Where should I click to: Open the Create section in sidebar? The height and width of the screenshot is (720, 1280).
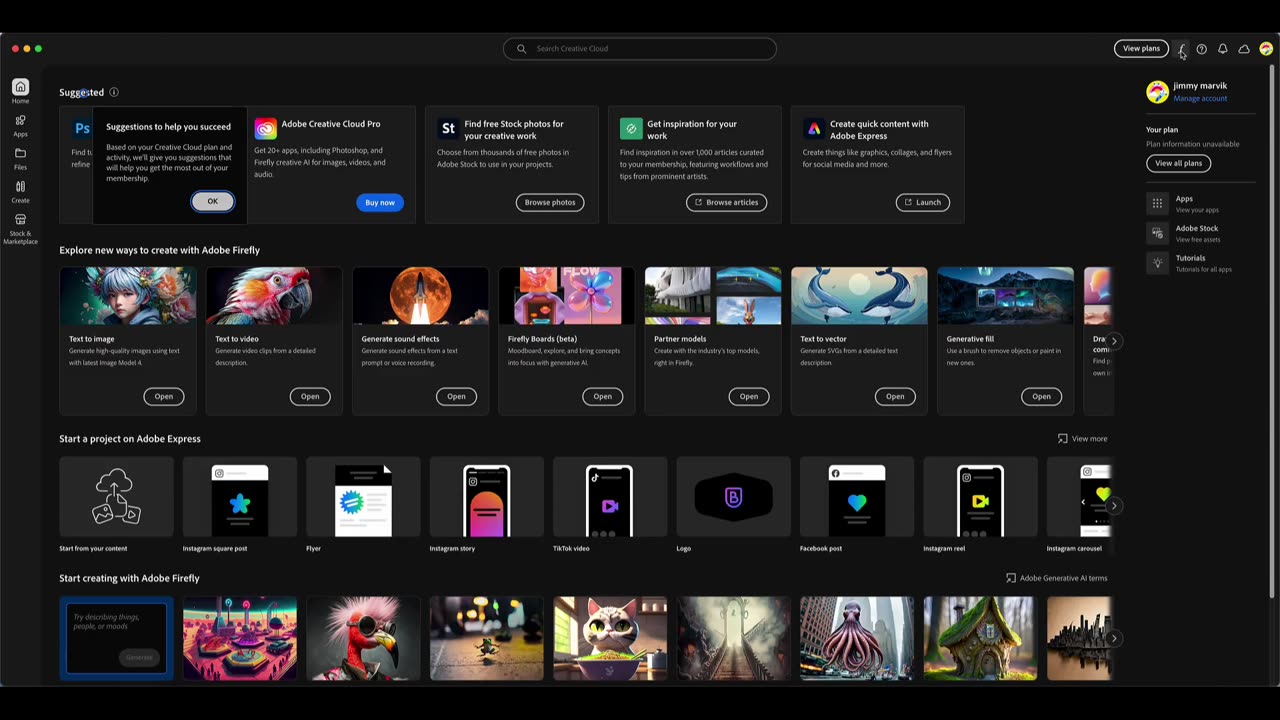(x=20, y=191)
